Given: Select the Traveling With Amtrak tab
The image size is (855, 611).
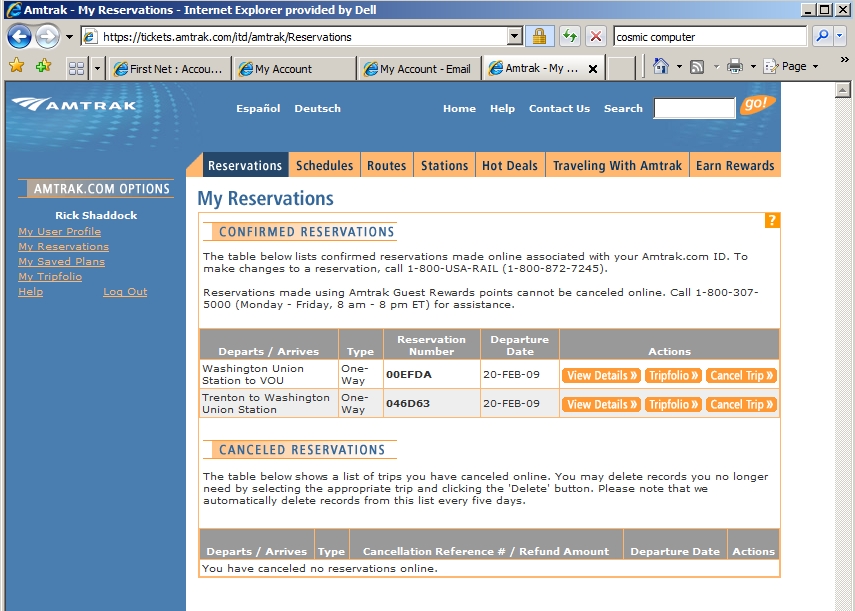Looking at the screenshot, I should [x=617, y=165].
